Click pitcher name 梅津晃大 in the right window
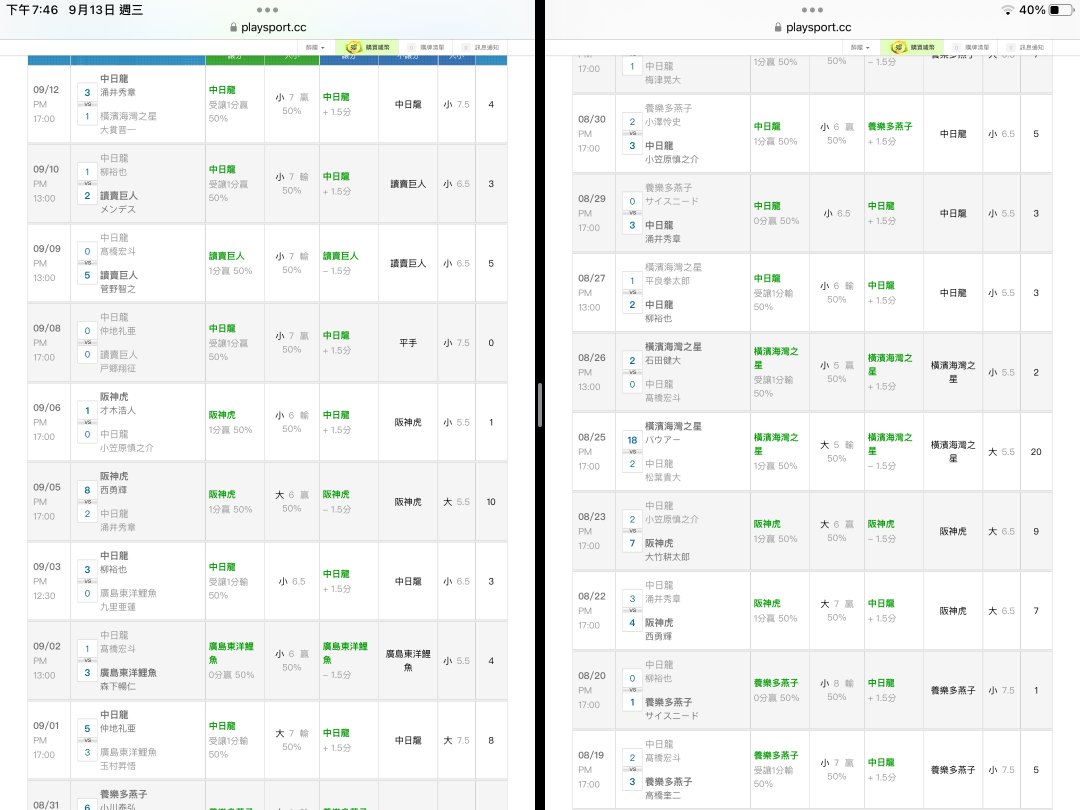The width and height of the screenshot is (1080, 810). [663, 80]
